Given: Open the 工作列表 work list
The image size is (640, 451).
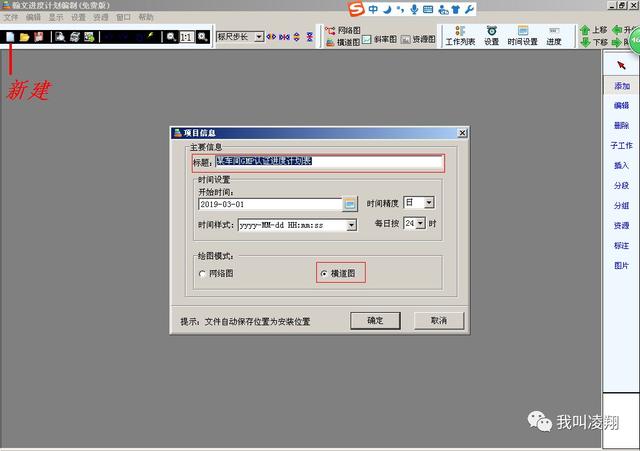Looking at the screenshot, I should coord(460,36).
